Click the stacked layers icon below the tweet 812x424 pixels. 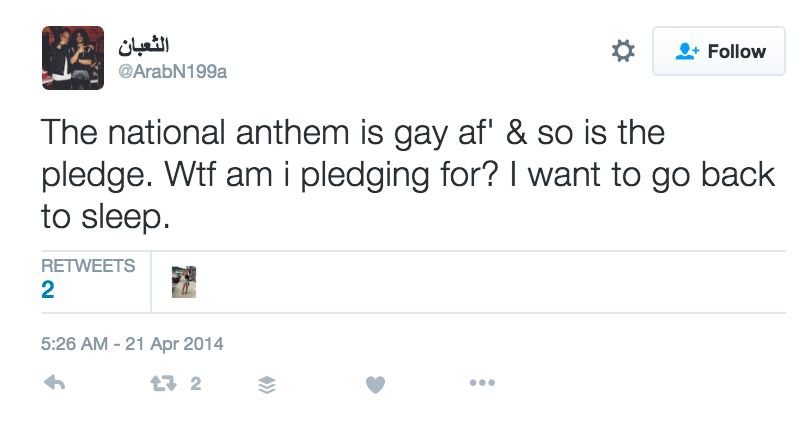coord(267,384)
